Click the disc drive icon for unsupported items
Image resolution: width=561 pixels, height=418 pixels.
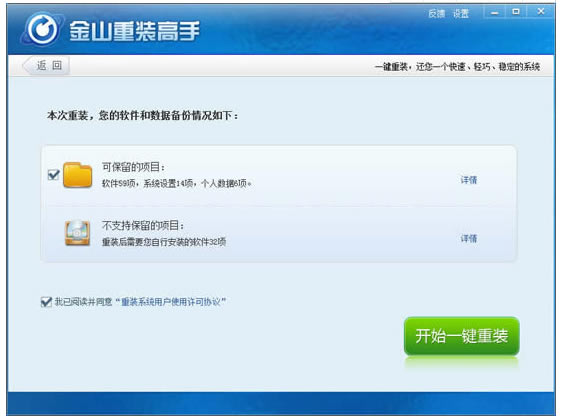(77, 233)
